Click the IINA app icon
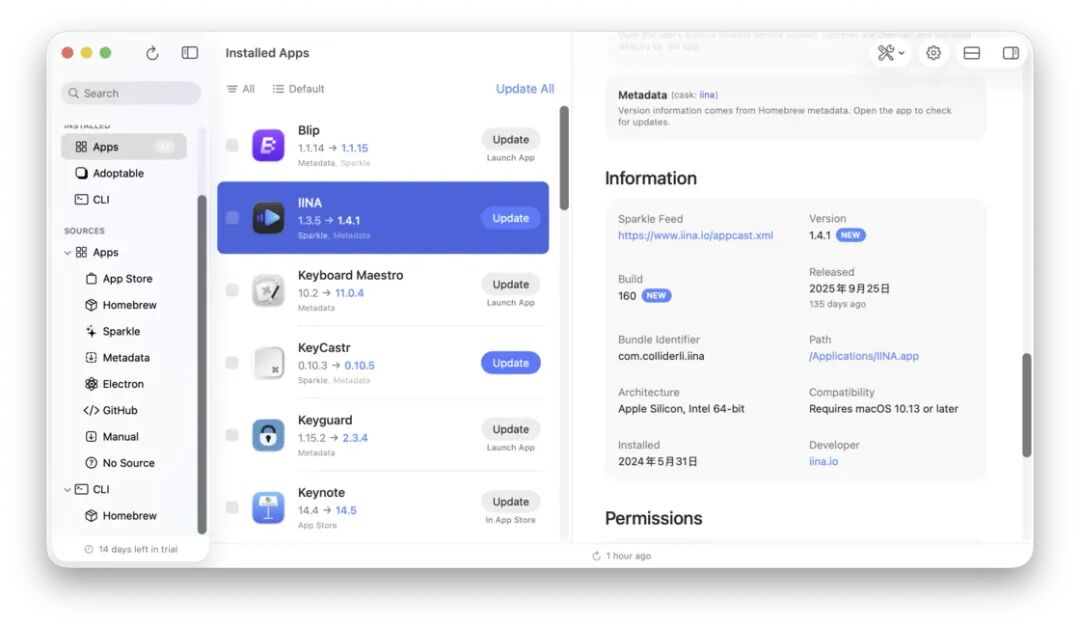The image size is (1080, 629). tap(268, 218)
